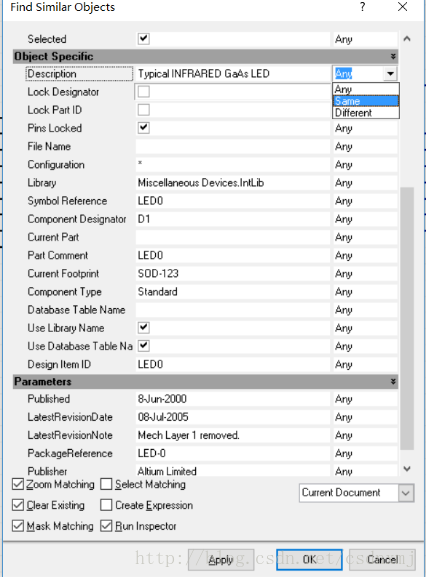
Task: Click the Library 'Any' match cell
Action: click(x=365, y=183)
